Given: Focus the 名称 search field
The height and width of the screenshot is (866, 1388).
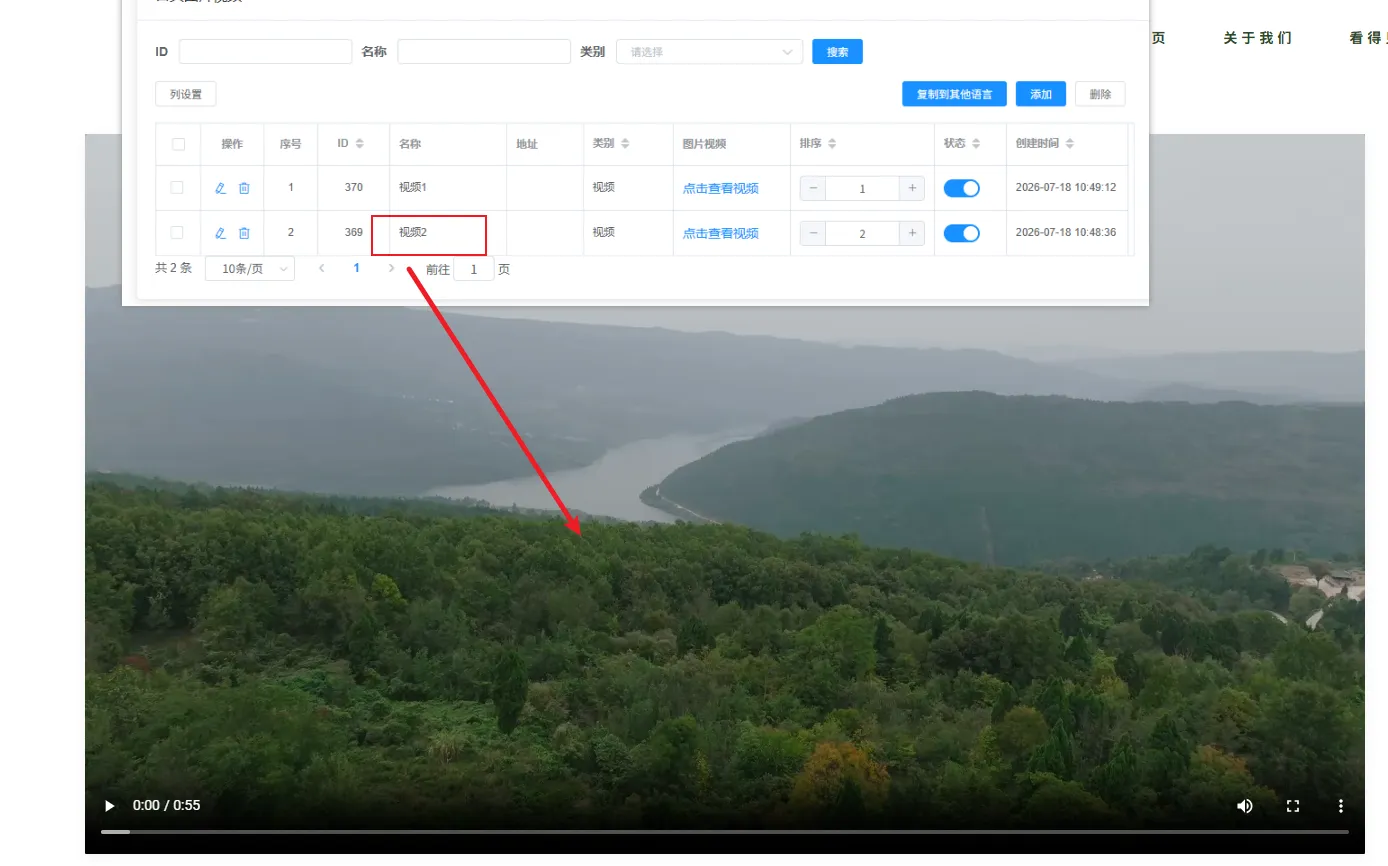Looking at the screenshot, I should click(x=484, y=52).
